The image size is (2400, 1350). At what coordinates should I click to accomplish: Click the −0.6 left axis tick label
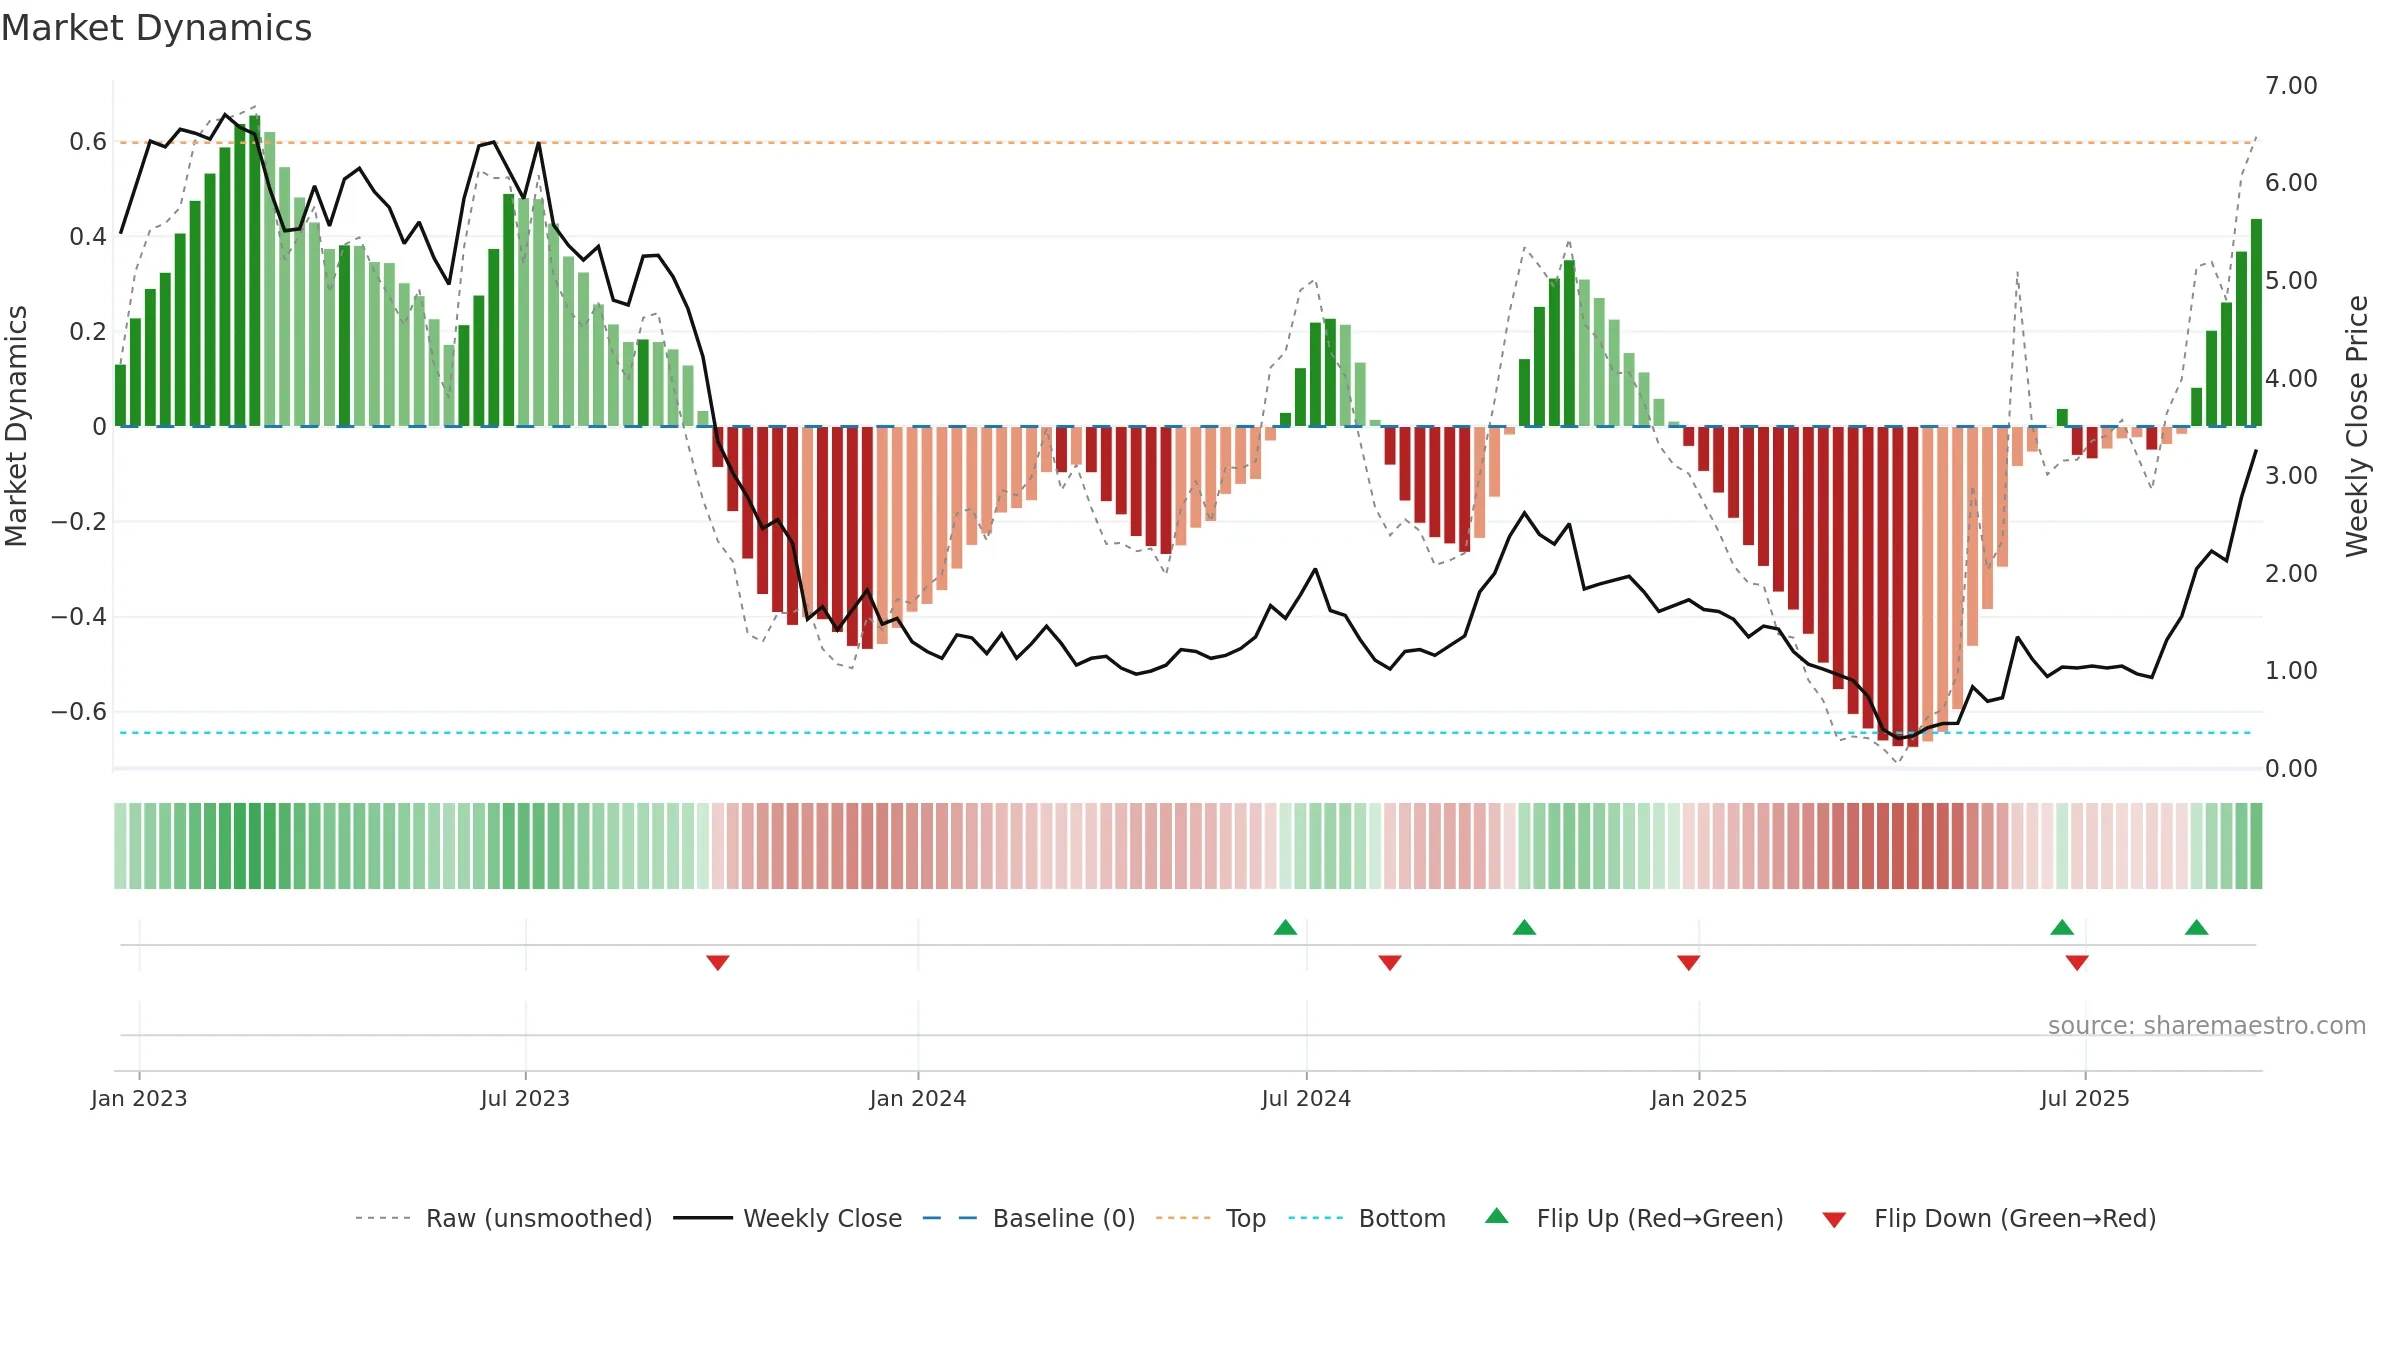[79, 712]
